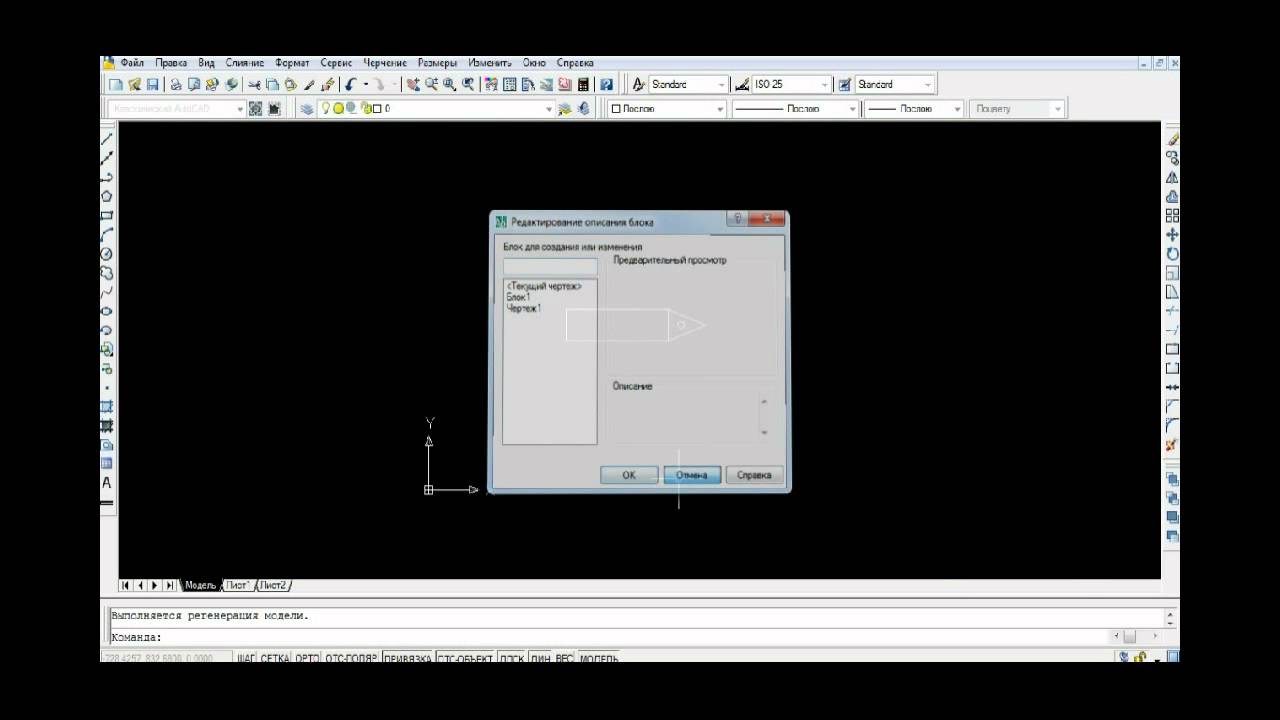Click the Save disk icon
The width and height of the screenshot is (1280, 720).
click(152, 85)
